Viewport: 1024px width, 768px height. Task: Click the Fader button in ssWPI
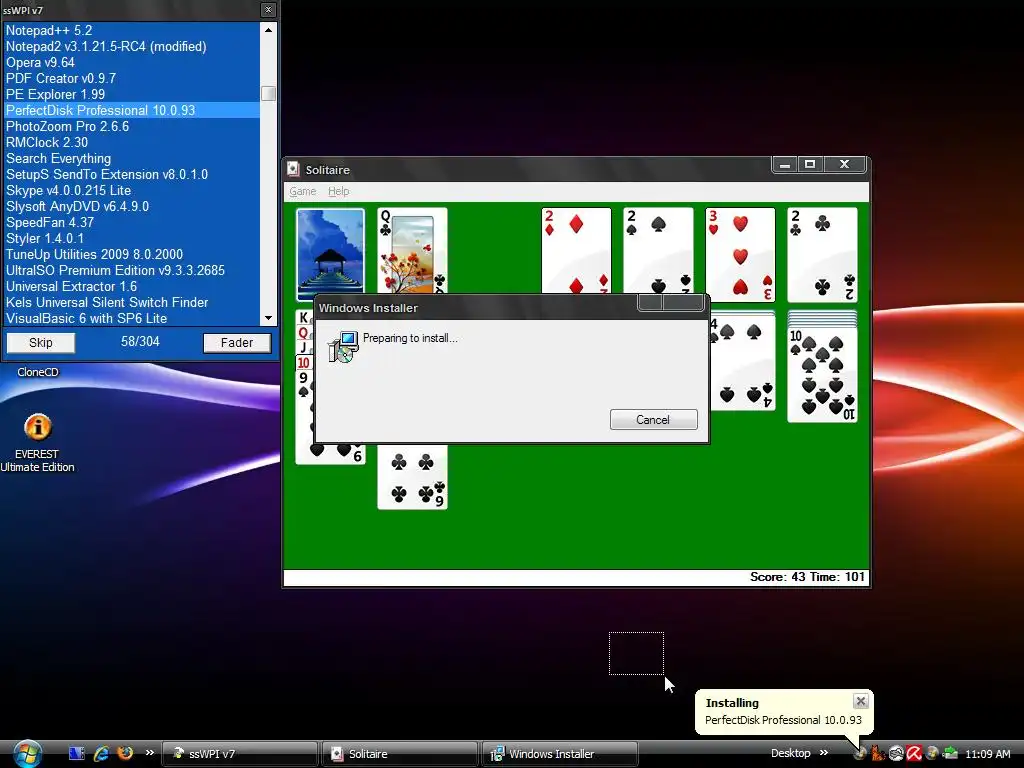(237, 343)
